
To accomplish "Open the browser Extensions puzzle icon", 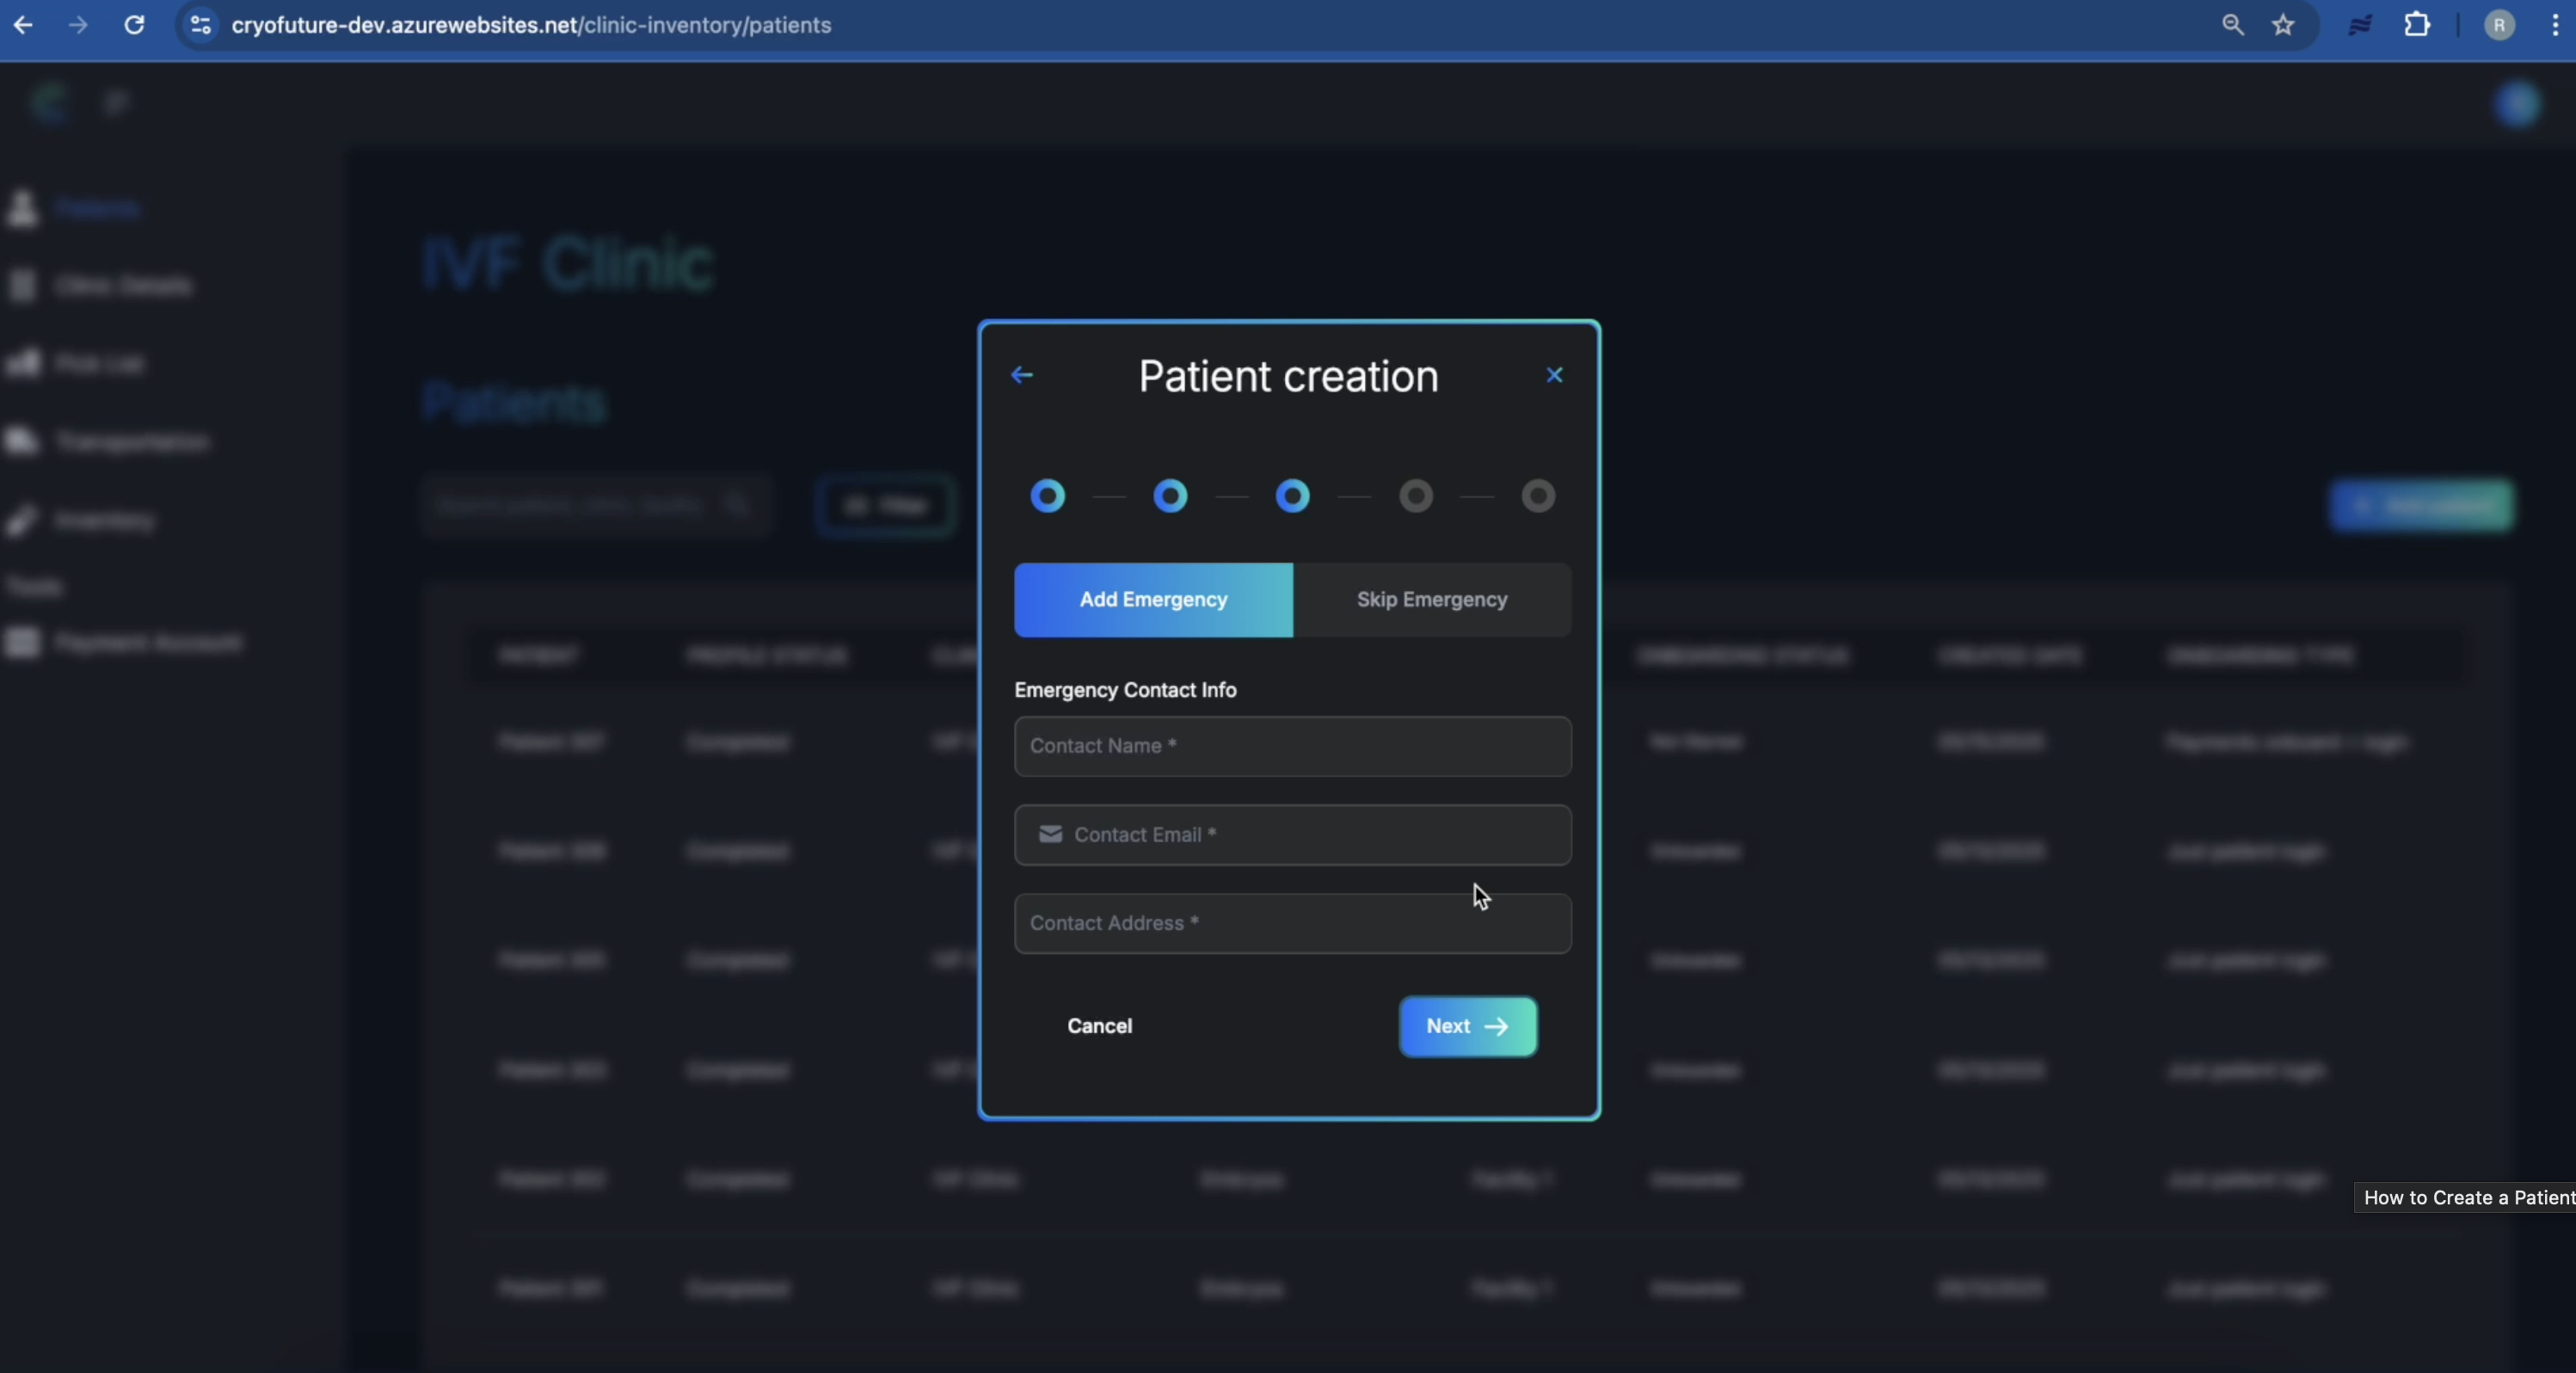I will pos(2417,25).
